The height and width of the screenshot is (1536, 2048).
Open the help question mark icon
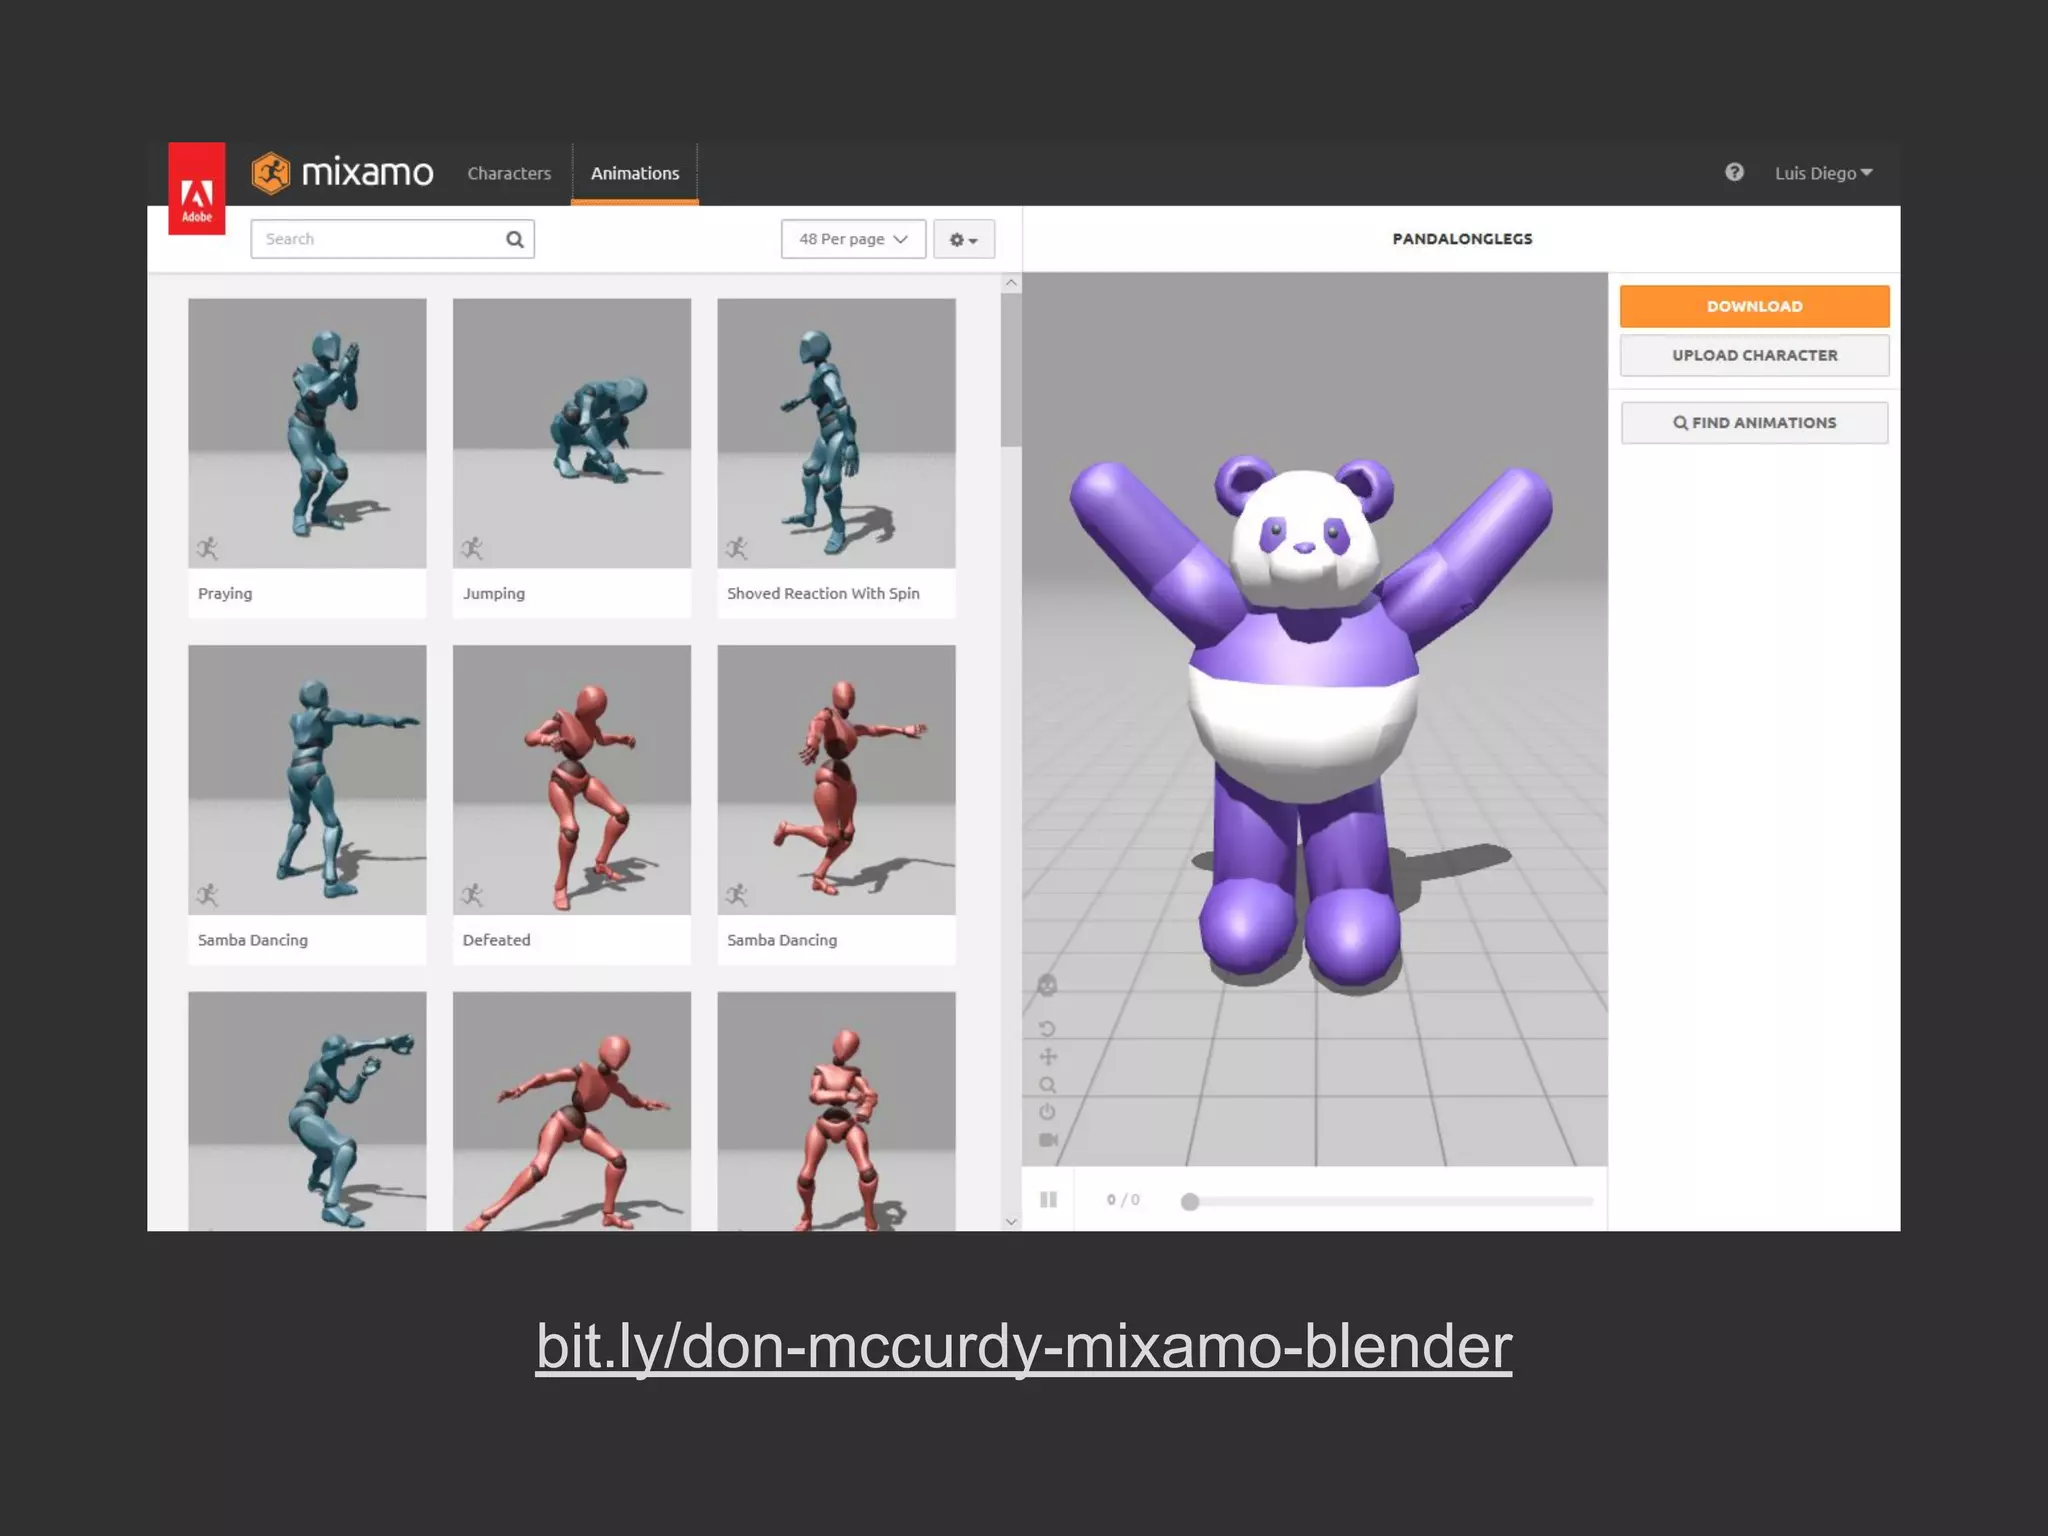point(1734,172)
